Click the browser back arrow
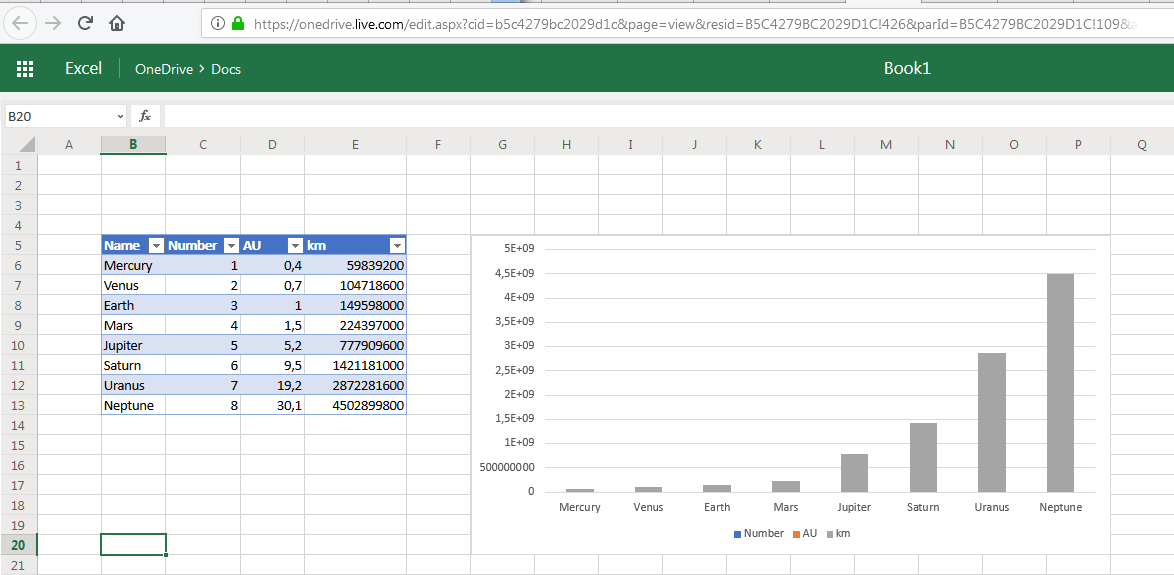The image size is (1174, 575). (x=21, y=23)
